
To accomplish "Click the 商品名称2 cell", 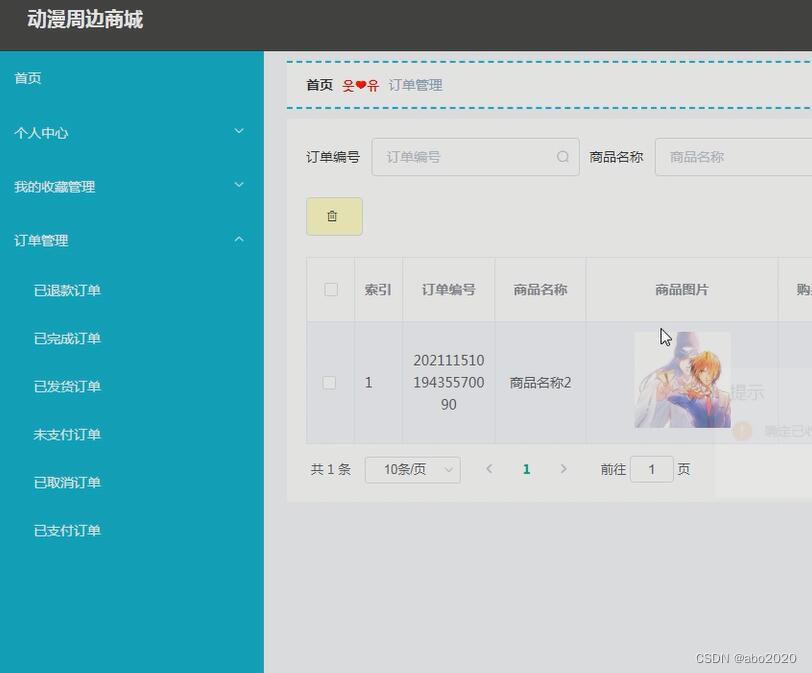I will [x=540, y=383].
